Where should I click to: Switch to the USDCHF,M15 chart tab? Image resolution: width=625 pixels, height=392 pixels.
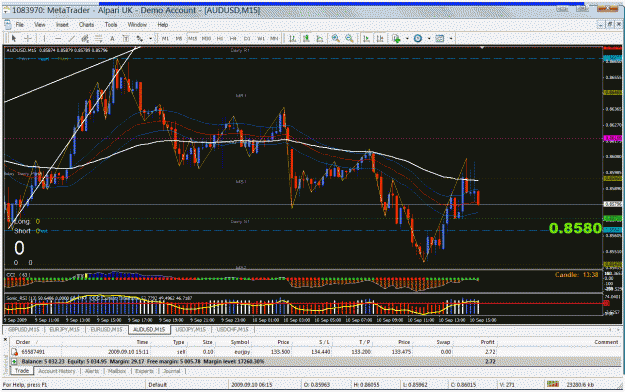tap(232, 329)
